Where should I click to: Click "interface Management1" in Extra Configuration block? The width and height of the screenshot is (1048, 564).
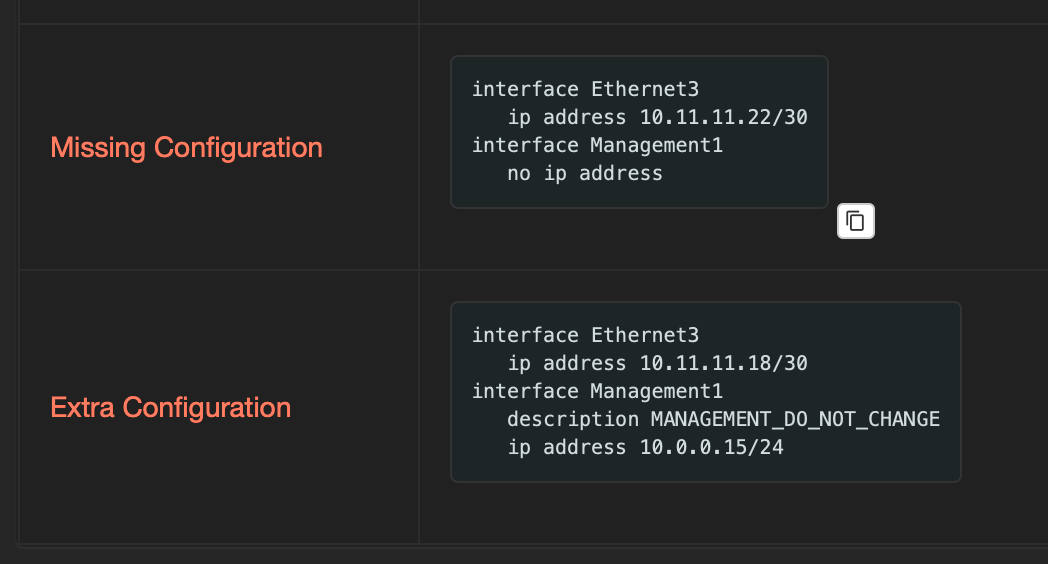[597, 391]
